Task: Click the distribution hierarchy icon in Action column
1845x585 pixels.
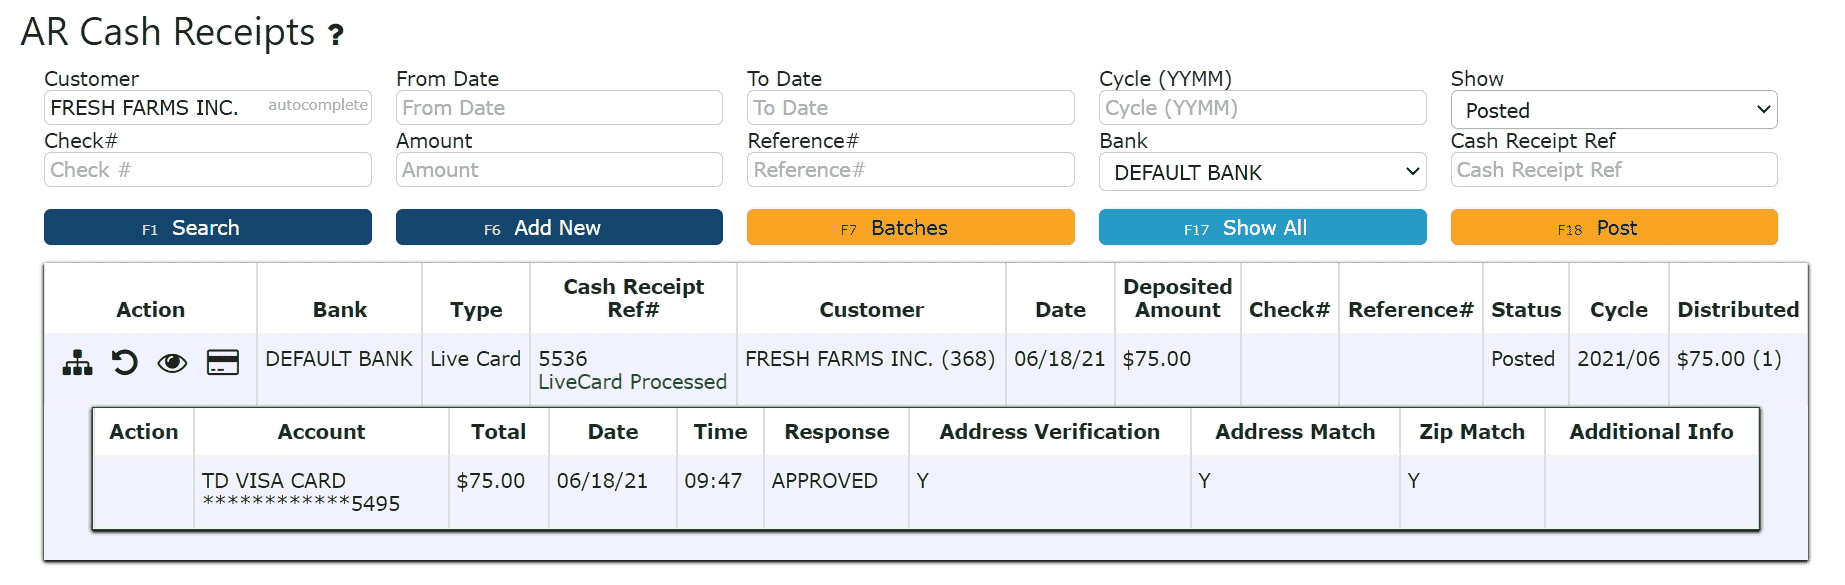Action: point(77,362)
